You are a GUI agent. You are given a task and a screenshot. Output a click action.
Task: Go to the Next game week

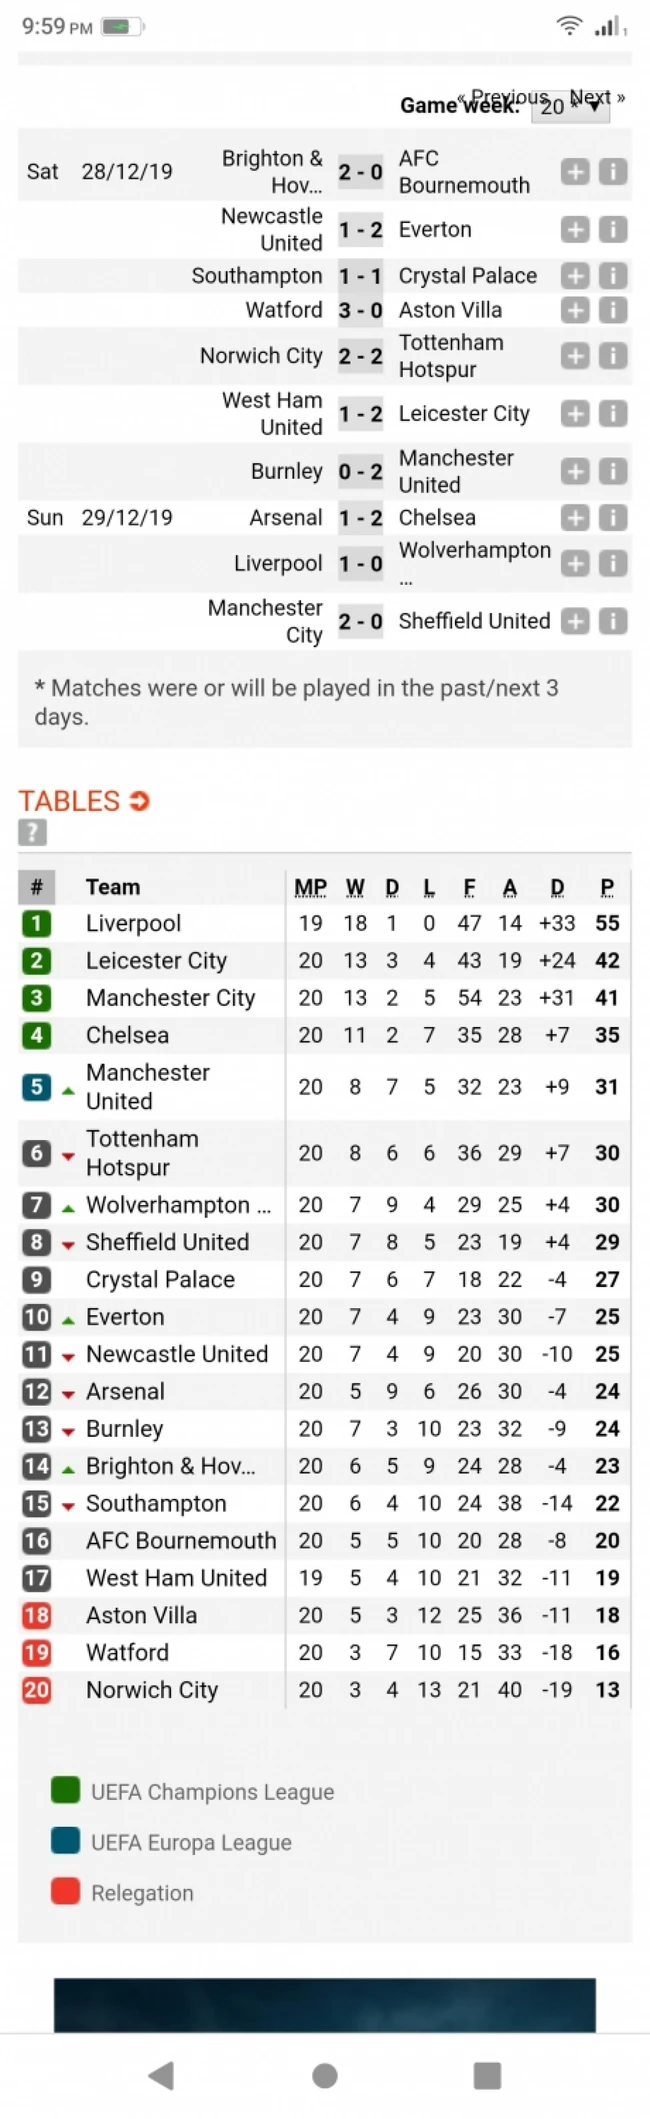point(599,95)
